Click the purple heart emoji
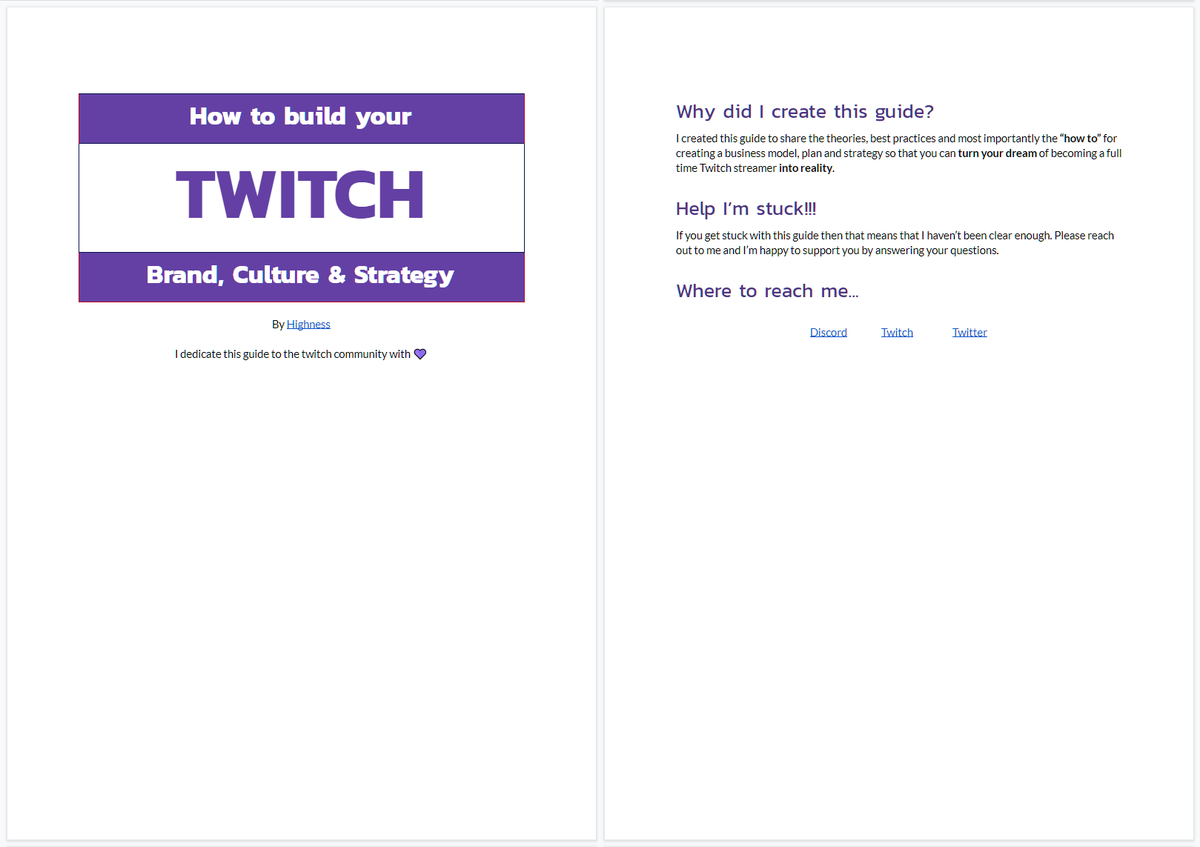Viewport: 1200px width, 847px height. [x=420, y=354]
